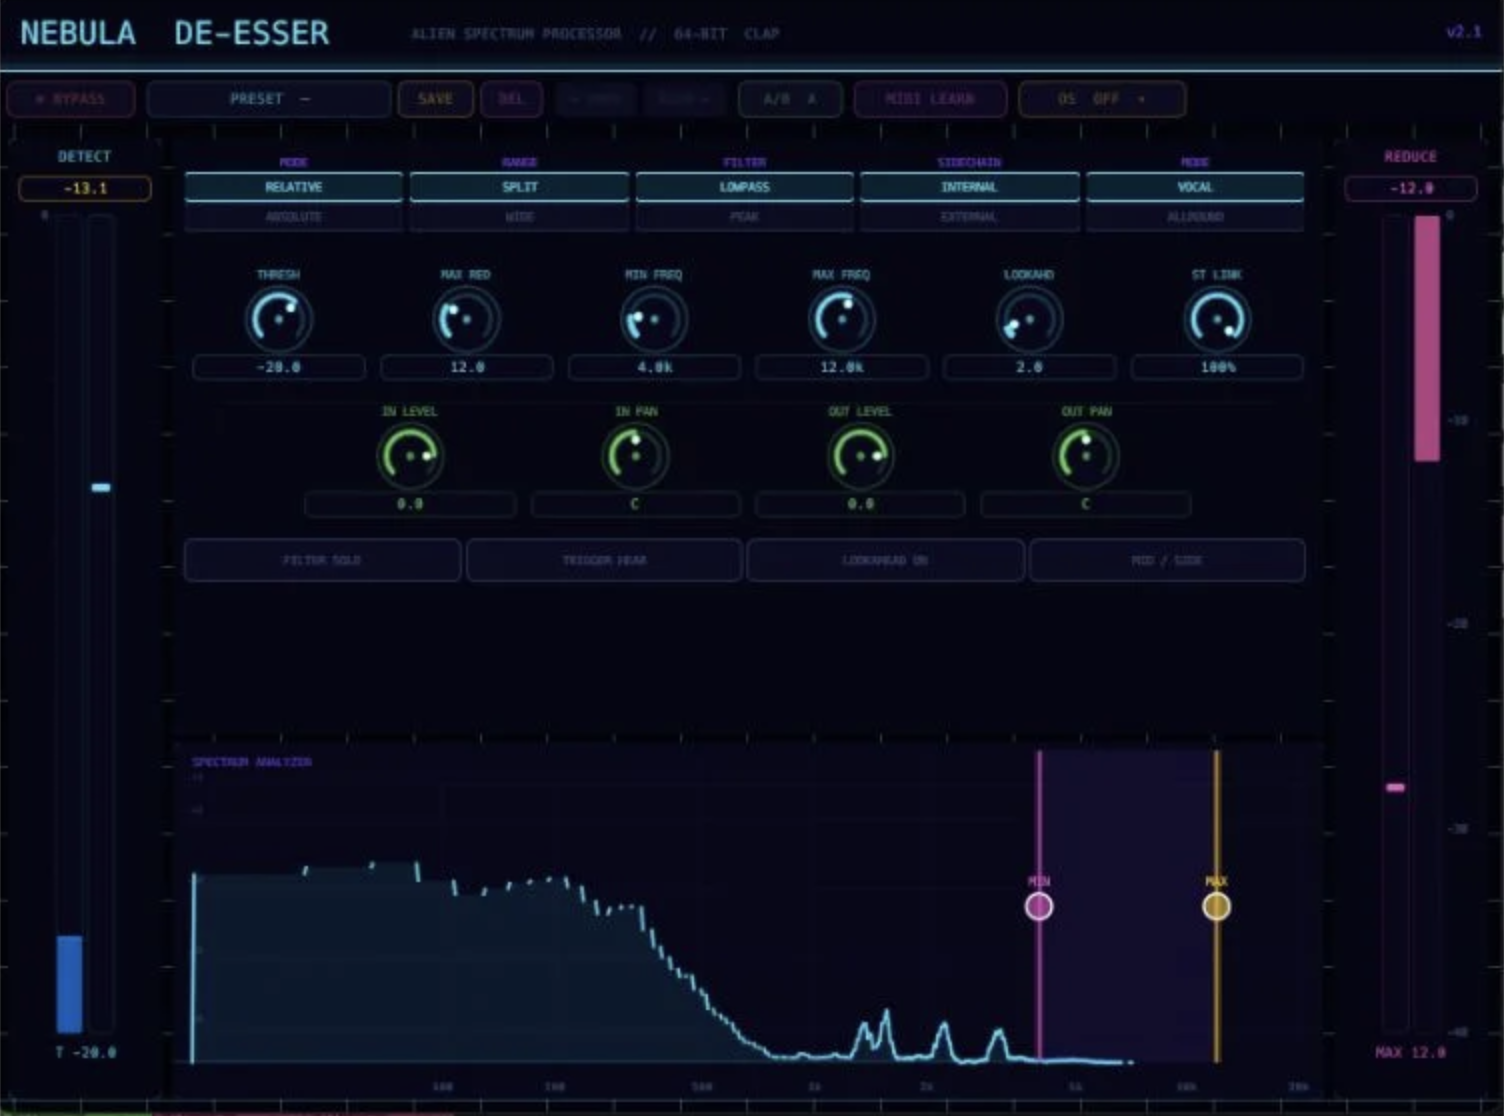
Task: Pick the ALLROUND mode
Action: pyautogui.click(x=1195, y=217)
